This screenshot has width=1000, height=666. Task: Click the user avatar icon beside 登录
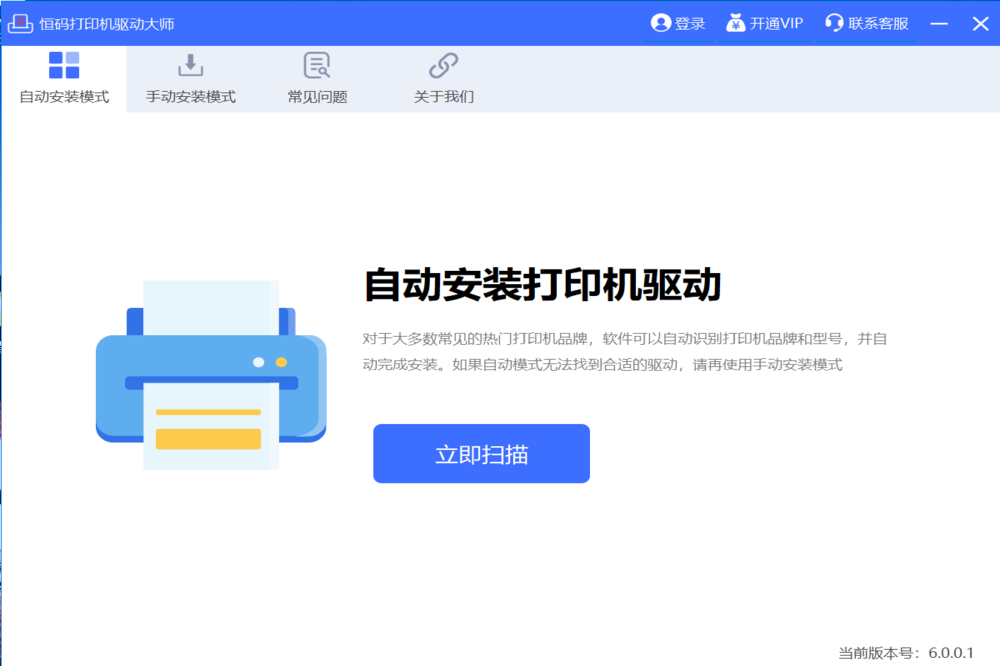pyautogui.click(x=660, y=23)
